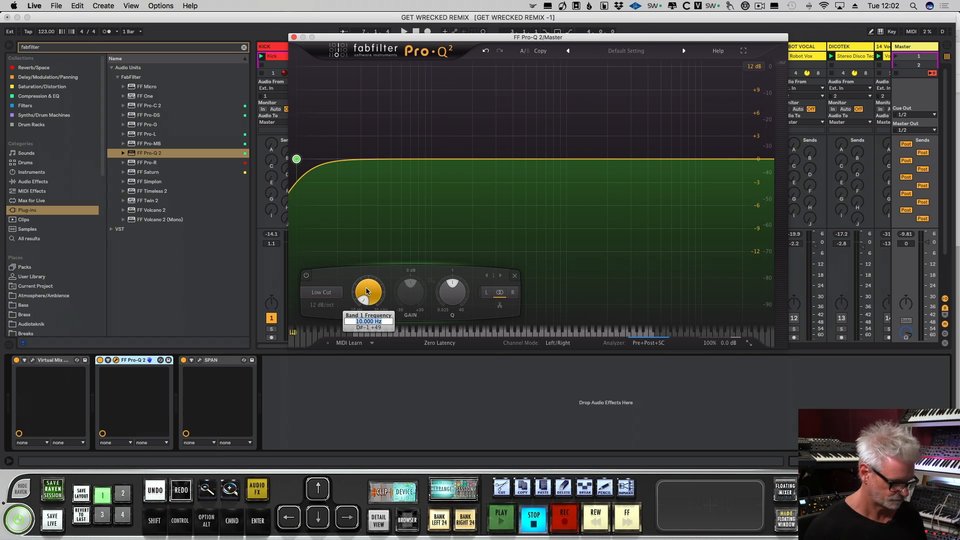Click the Tap tempo button

(x=28, y=31)
